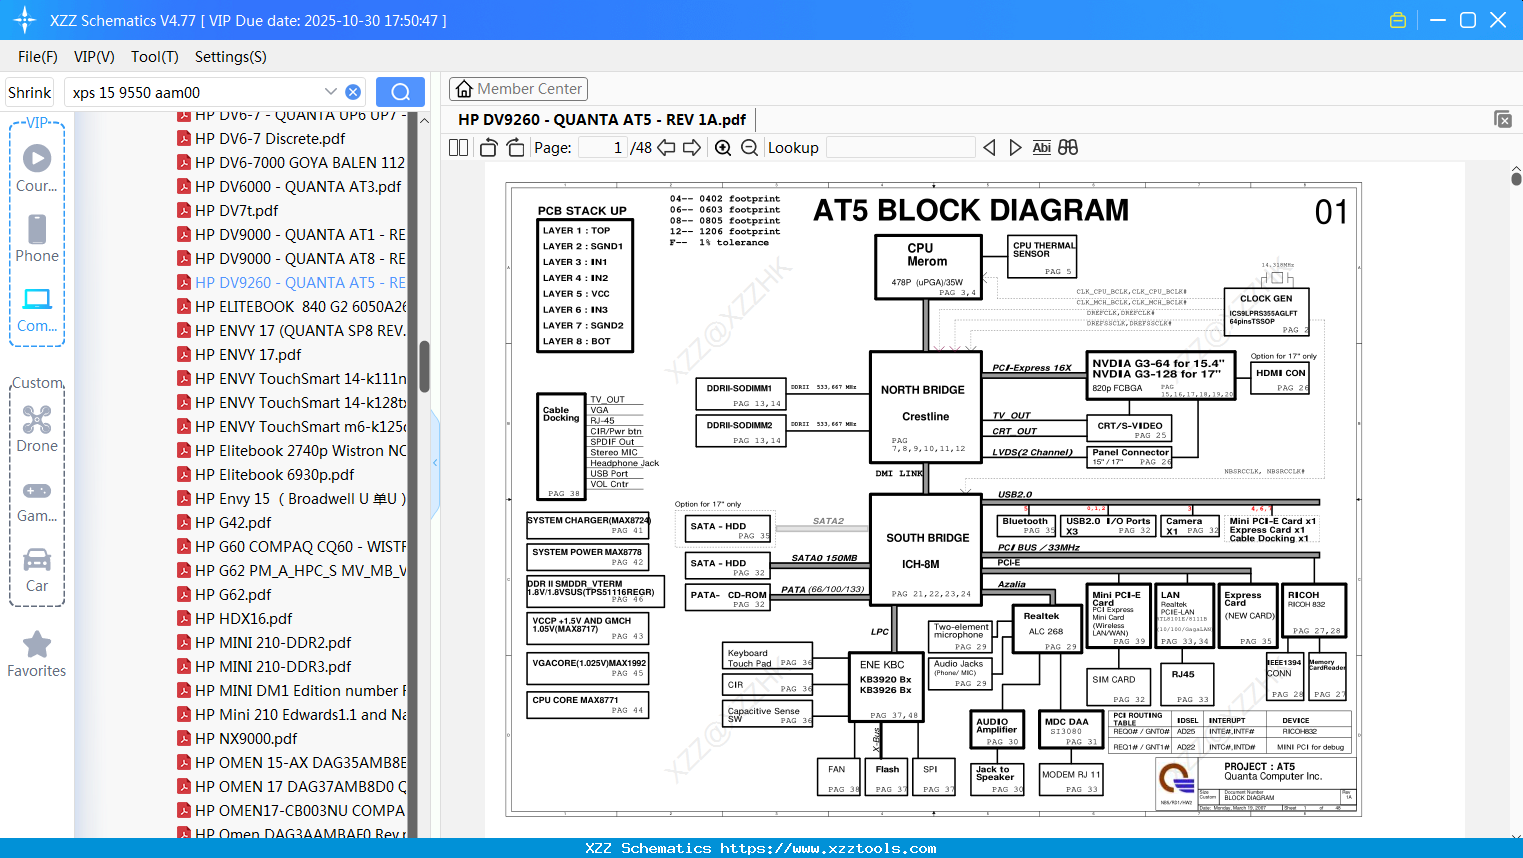Open HP ELITEBOOK 840 G2 file
1523x858 pixels.
pyautogui.click(x=291, y=306)
